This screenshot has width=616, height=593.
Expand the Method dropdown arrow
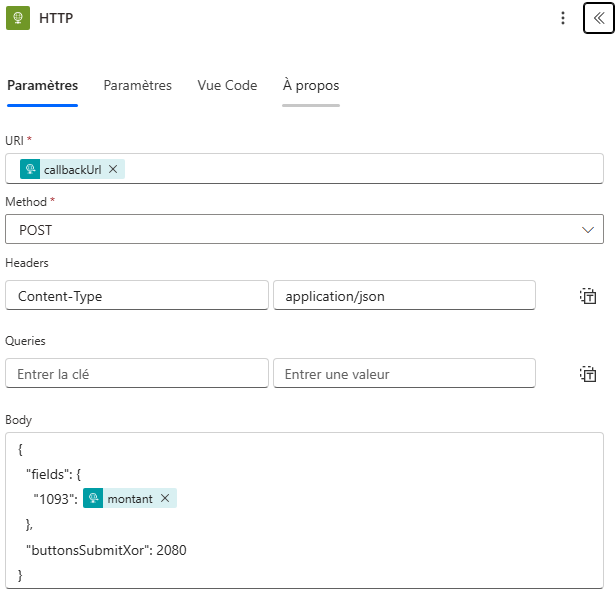tap(588, 230)
